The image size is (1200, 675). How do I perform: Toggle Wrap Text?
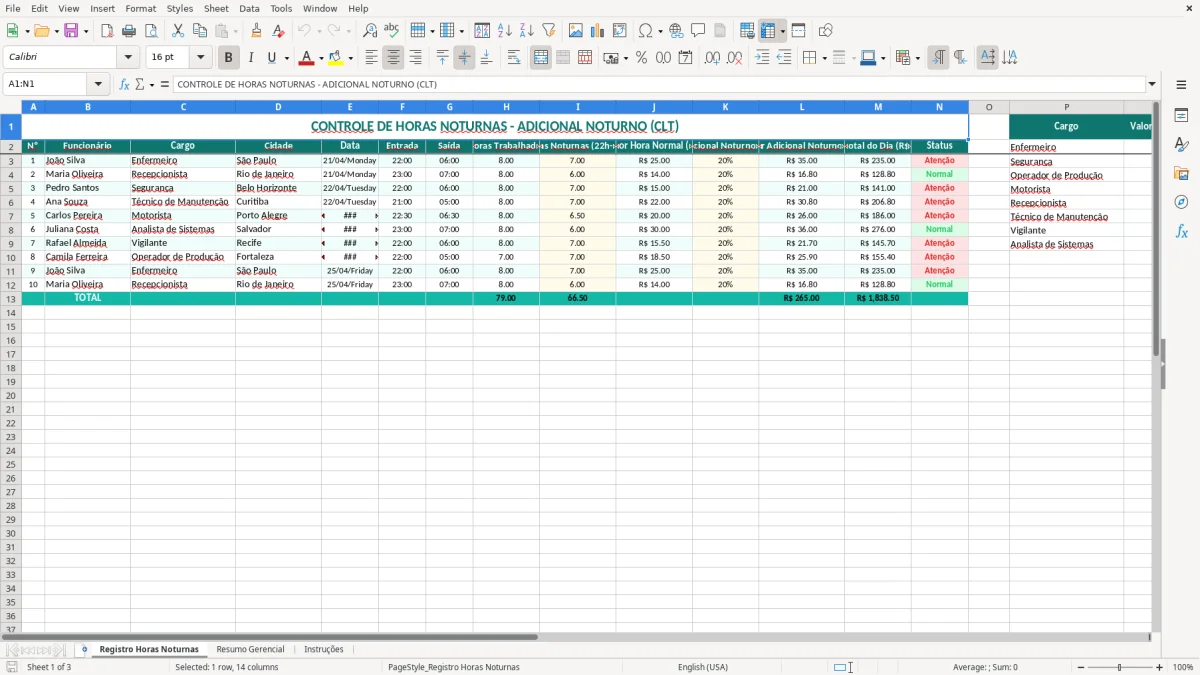click(514, 58)
